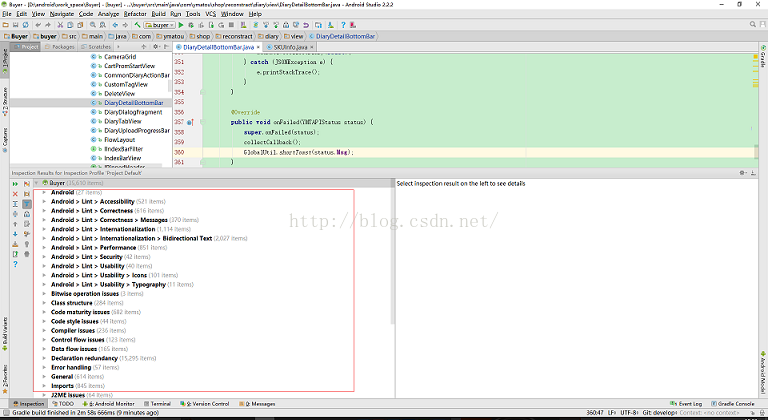The image size is (768, 420).
Task: Expand the Declaration redundancy node
Action: 44,358
